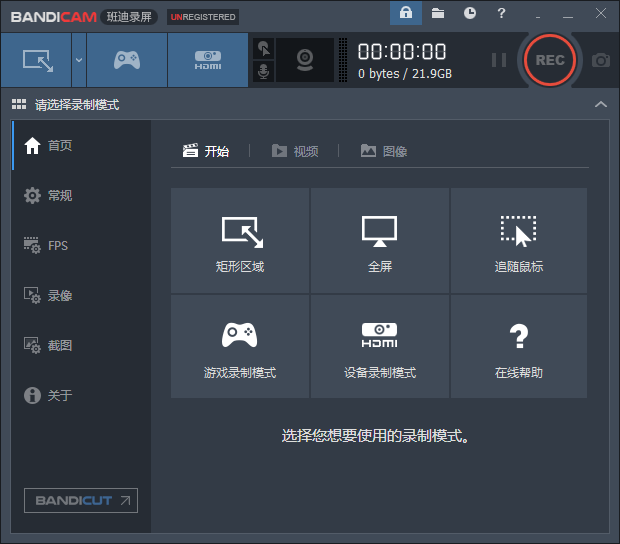Open the 设备录制模式 HDMI device tile
Screen dimensions: 620x544
(380, 346)
